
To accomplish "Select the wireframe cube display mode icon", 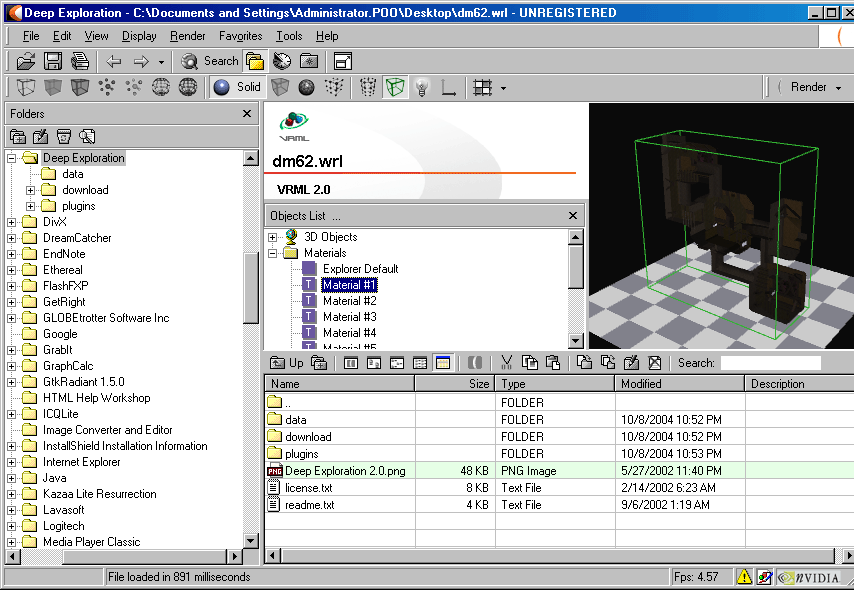I will coord(26,87).
